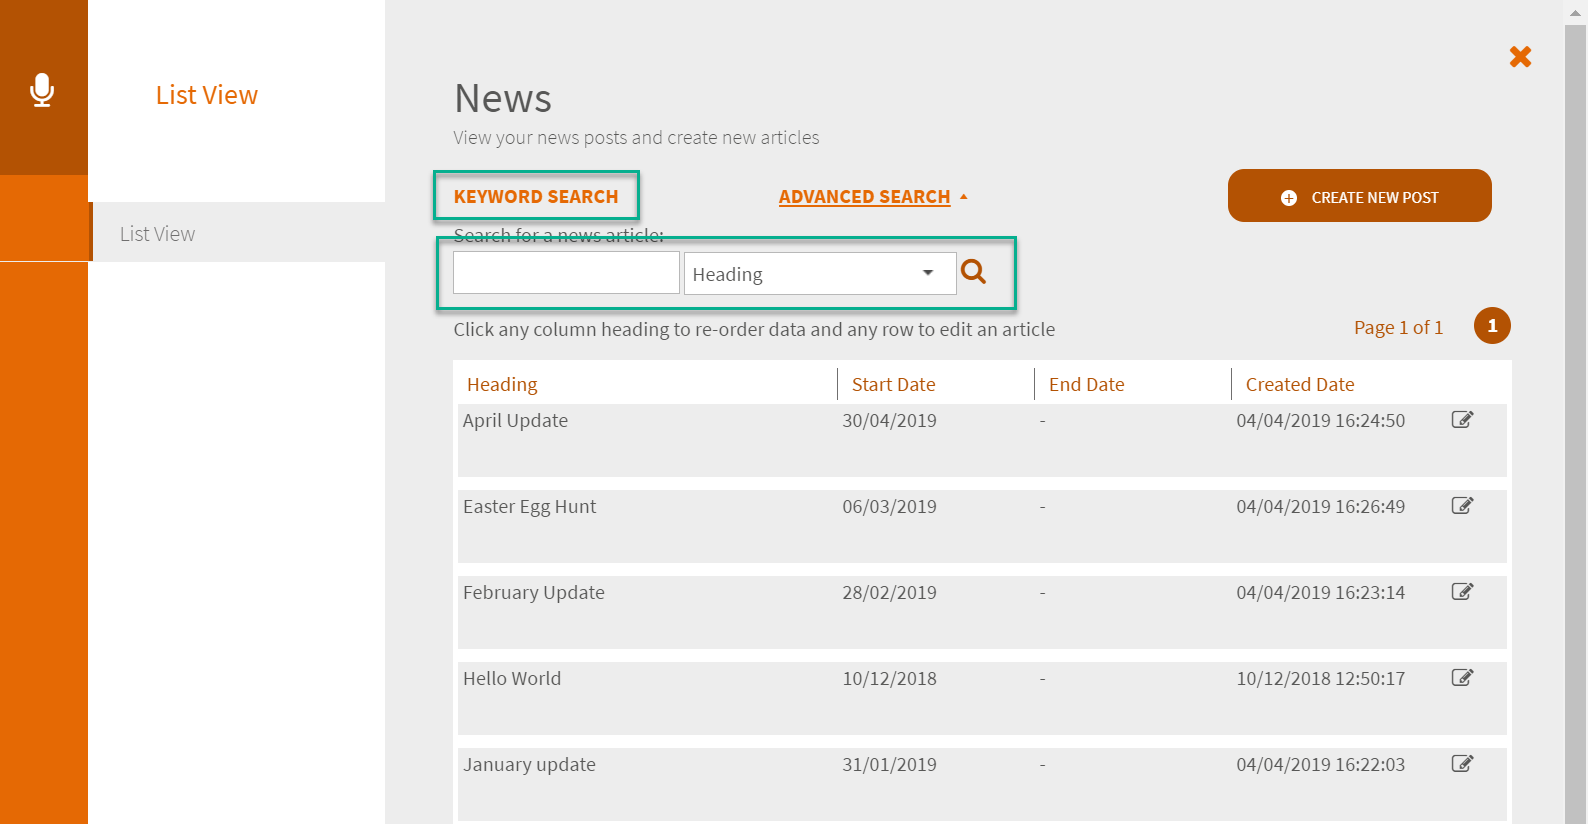Sort by Created Date column
The height and width of the screenshot is (824, 1589).
[x=1300, y=384]
